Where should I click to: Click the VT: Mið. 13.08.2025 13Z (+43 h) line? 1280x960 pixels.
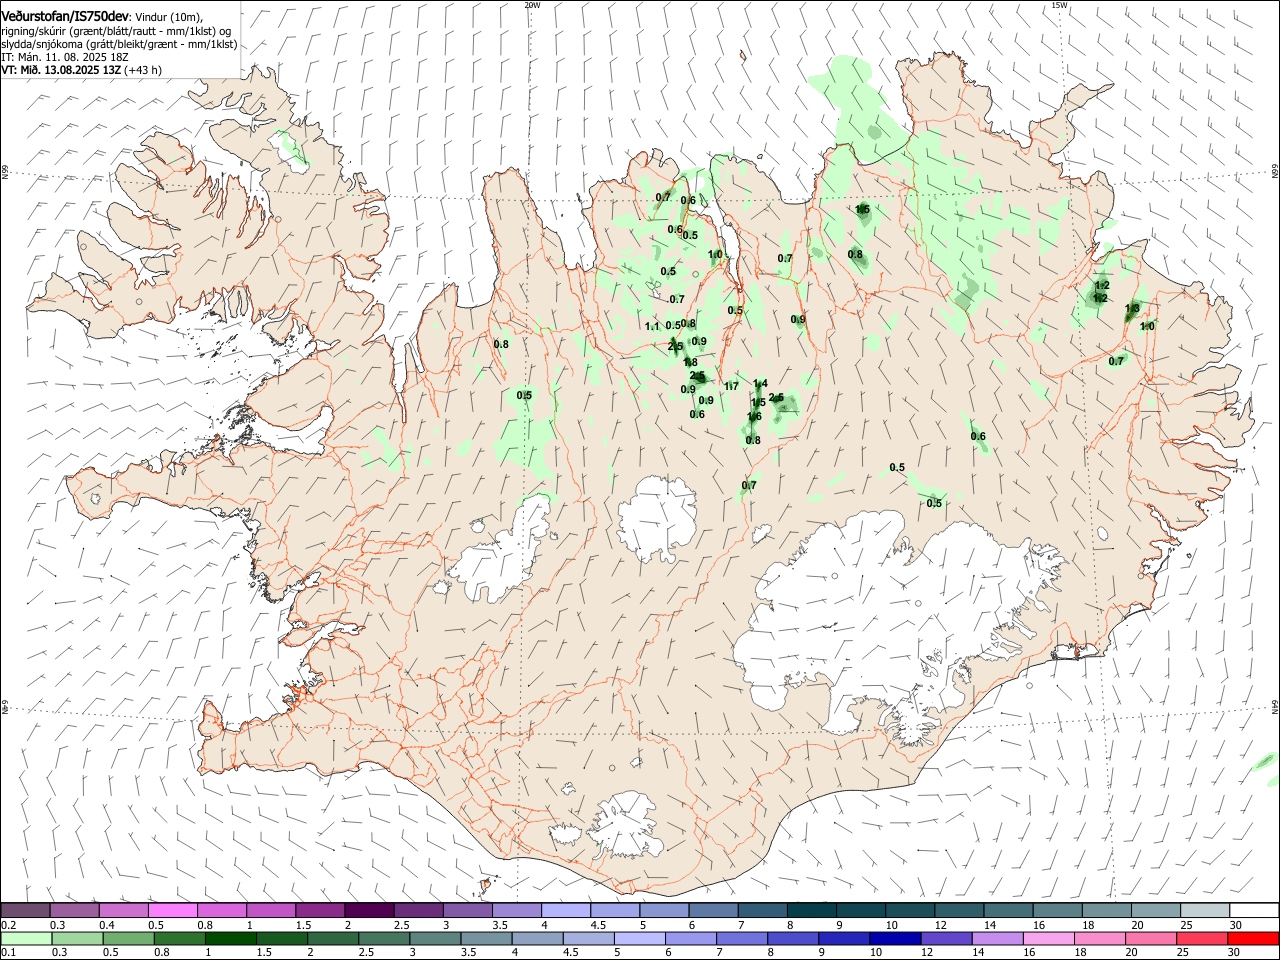(81, 70)
